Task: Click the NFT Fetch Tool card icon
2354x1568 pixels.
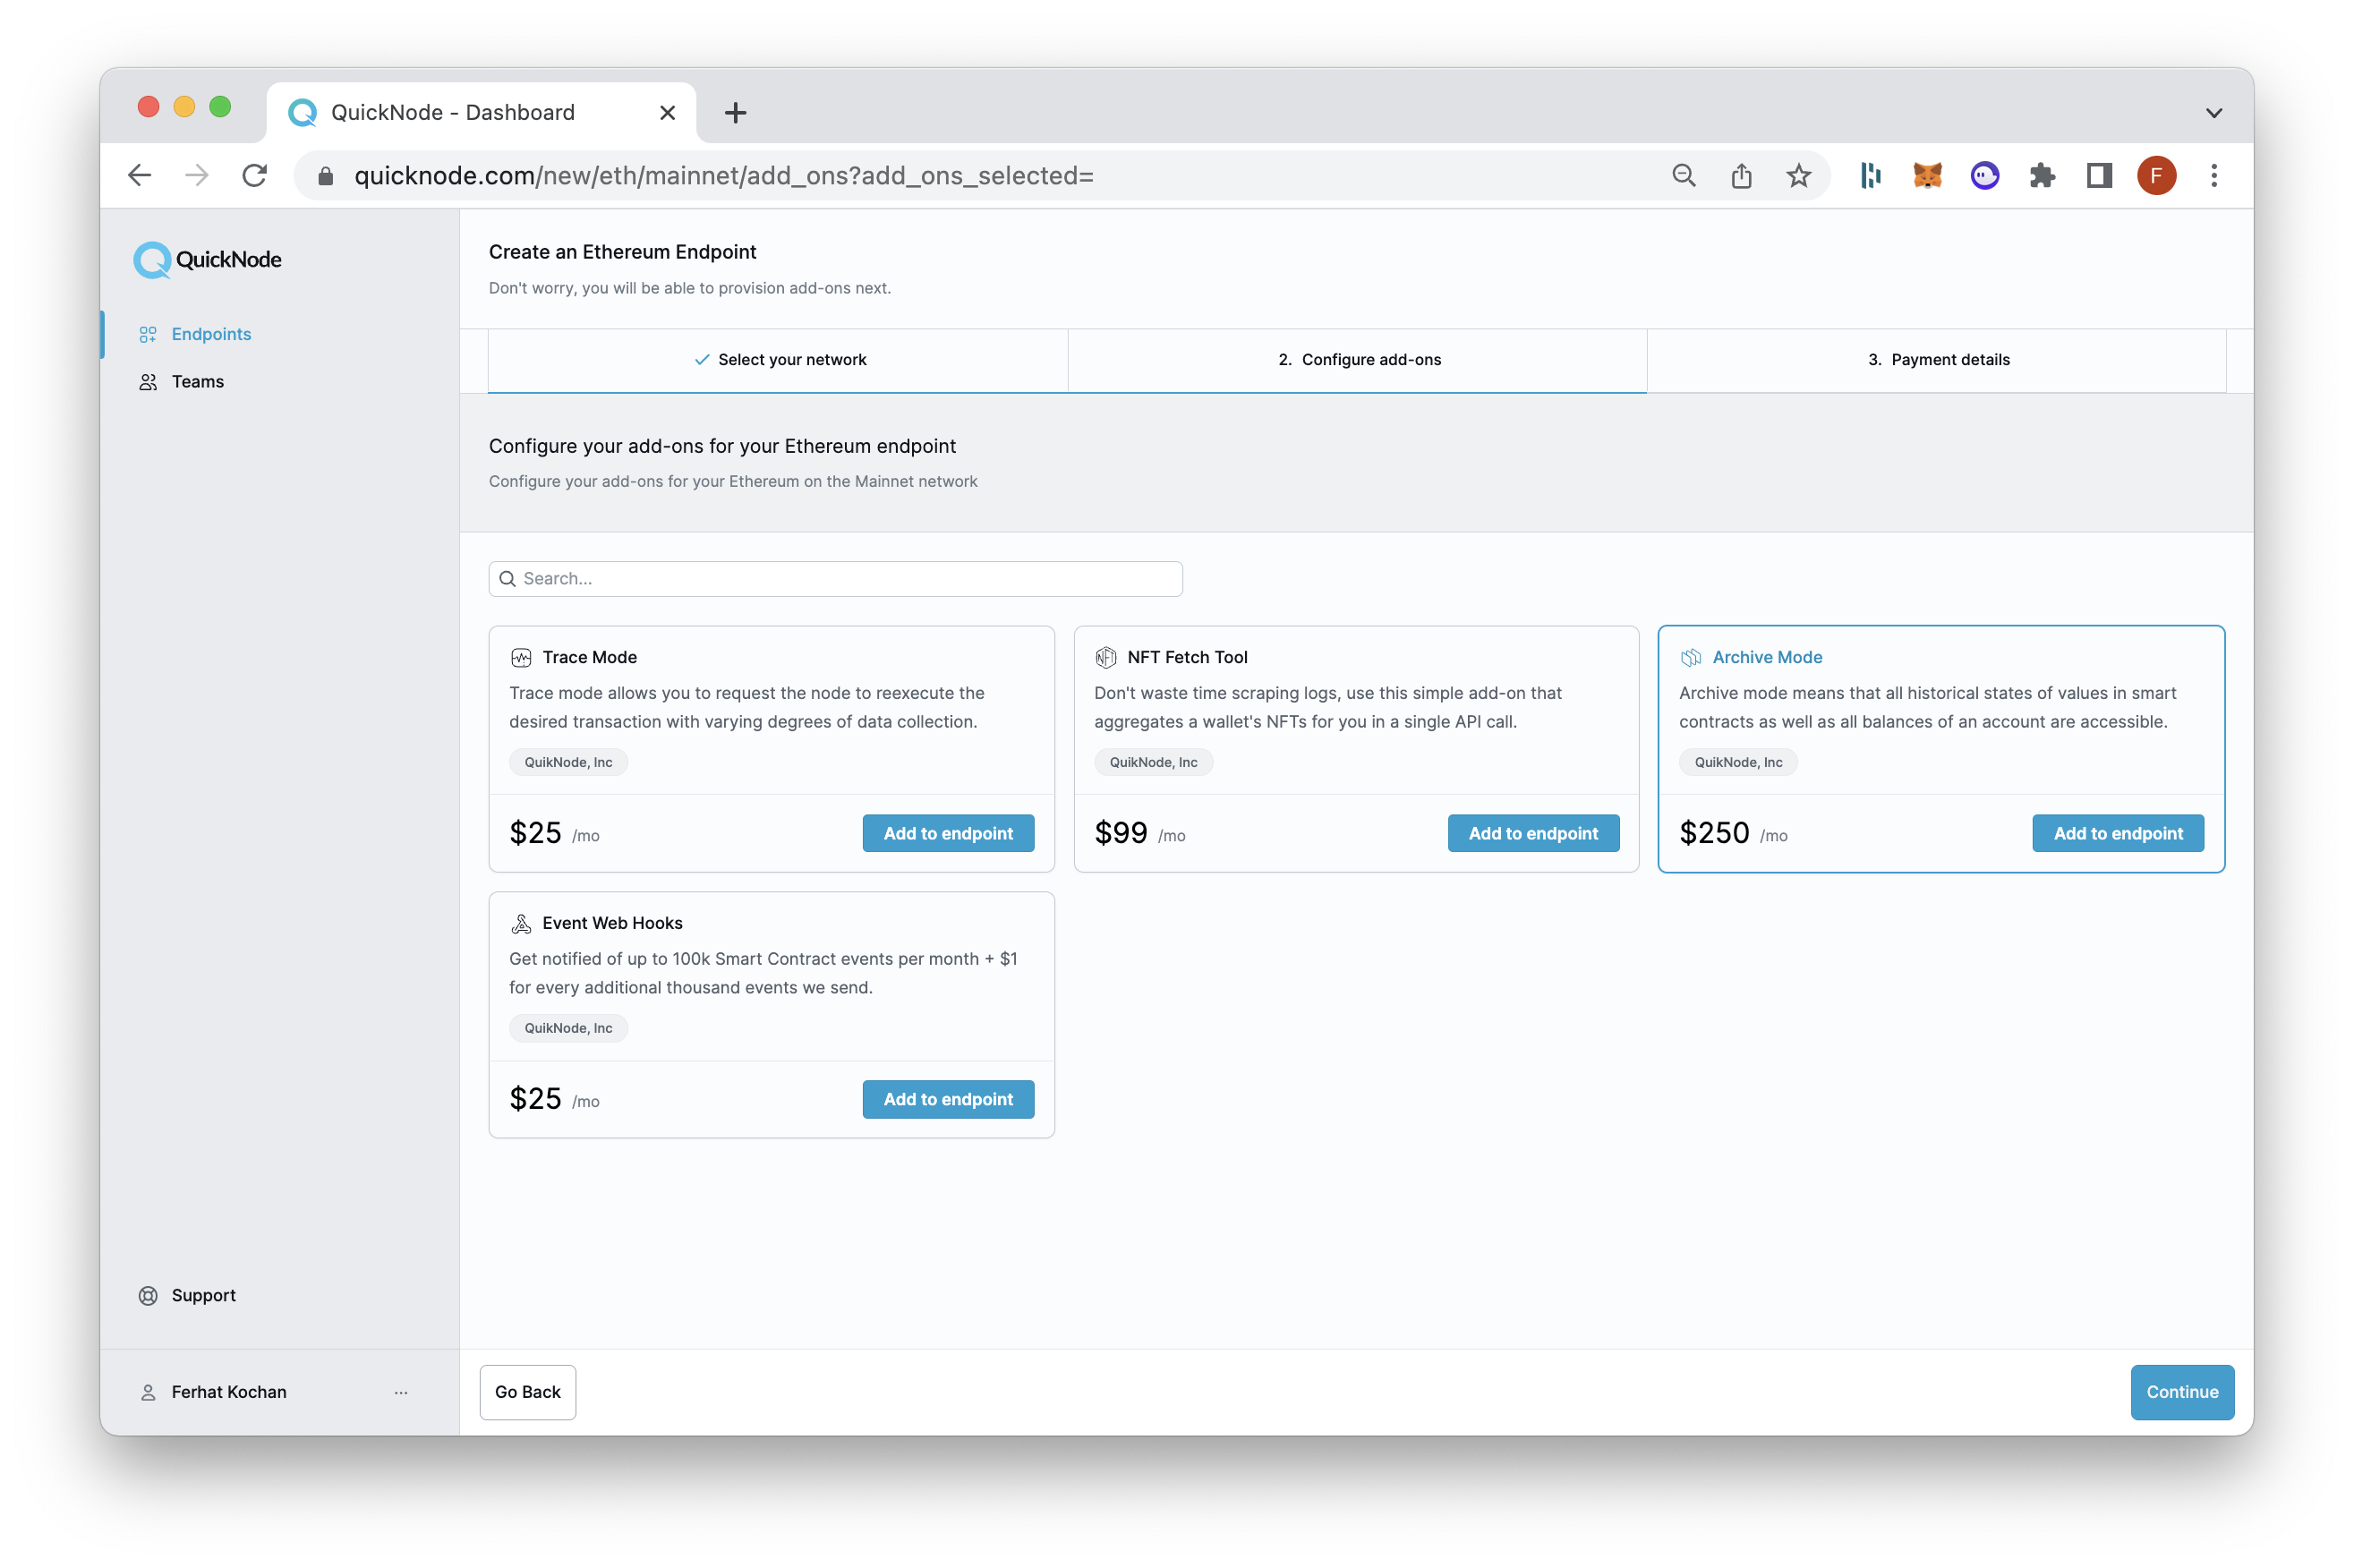Action: point(1105,657)
